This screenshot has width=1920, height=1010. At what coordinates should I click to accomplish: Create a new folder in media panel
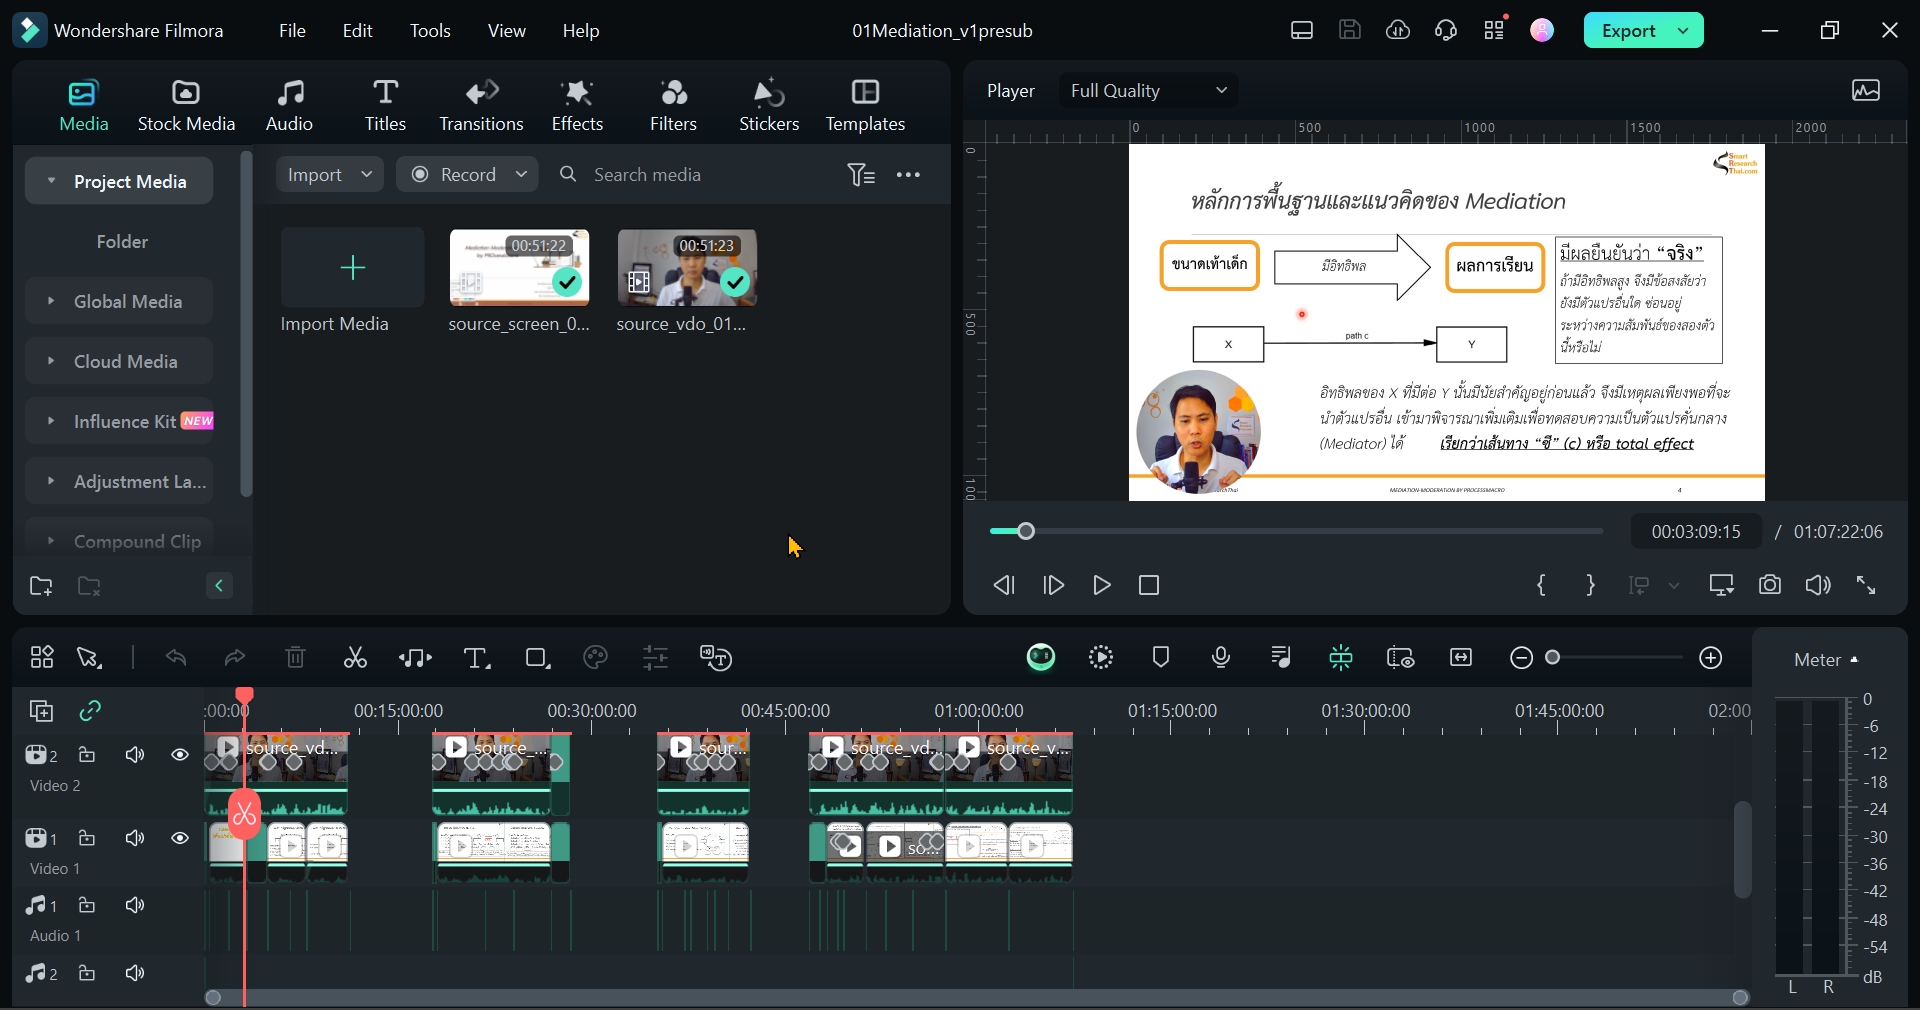pyautogui.click(x=41, y=586)
